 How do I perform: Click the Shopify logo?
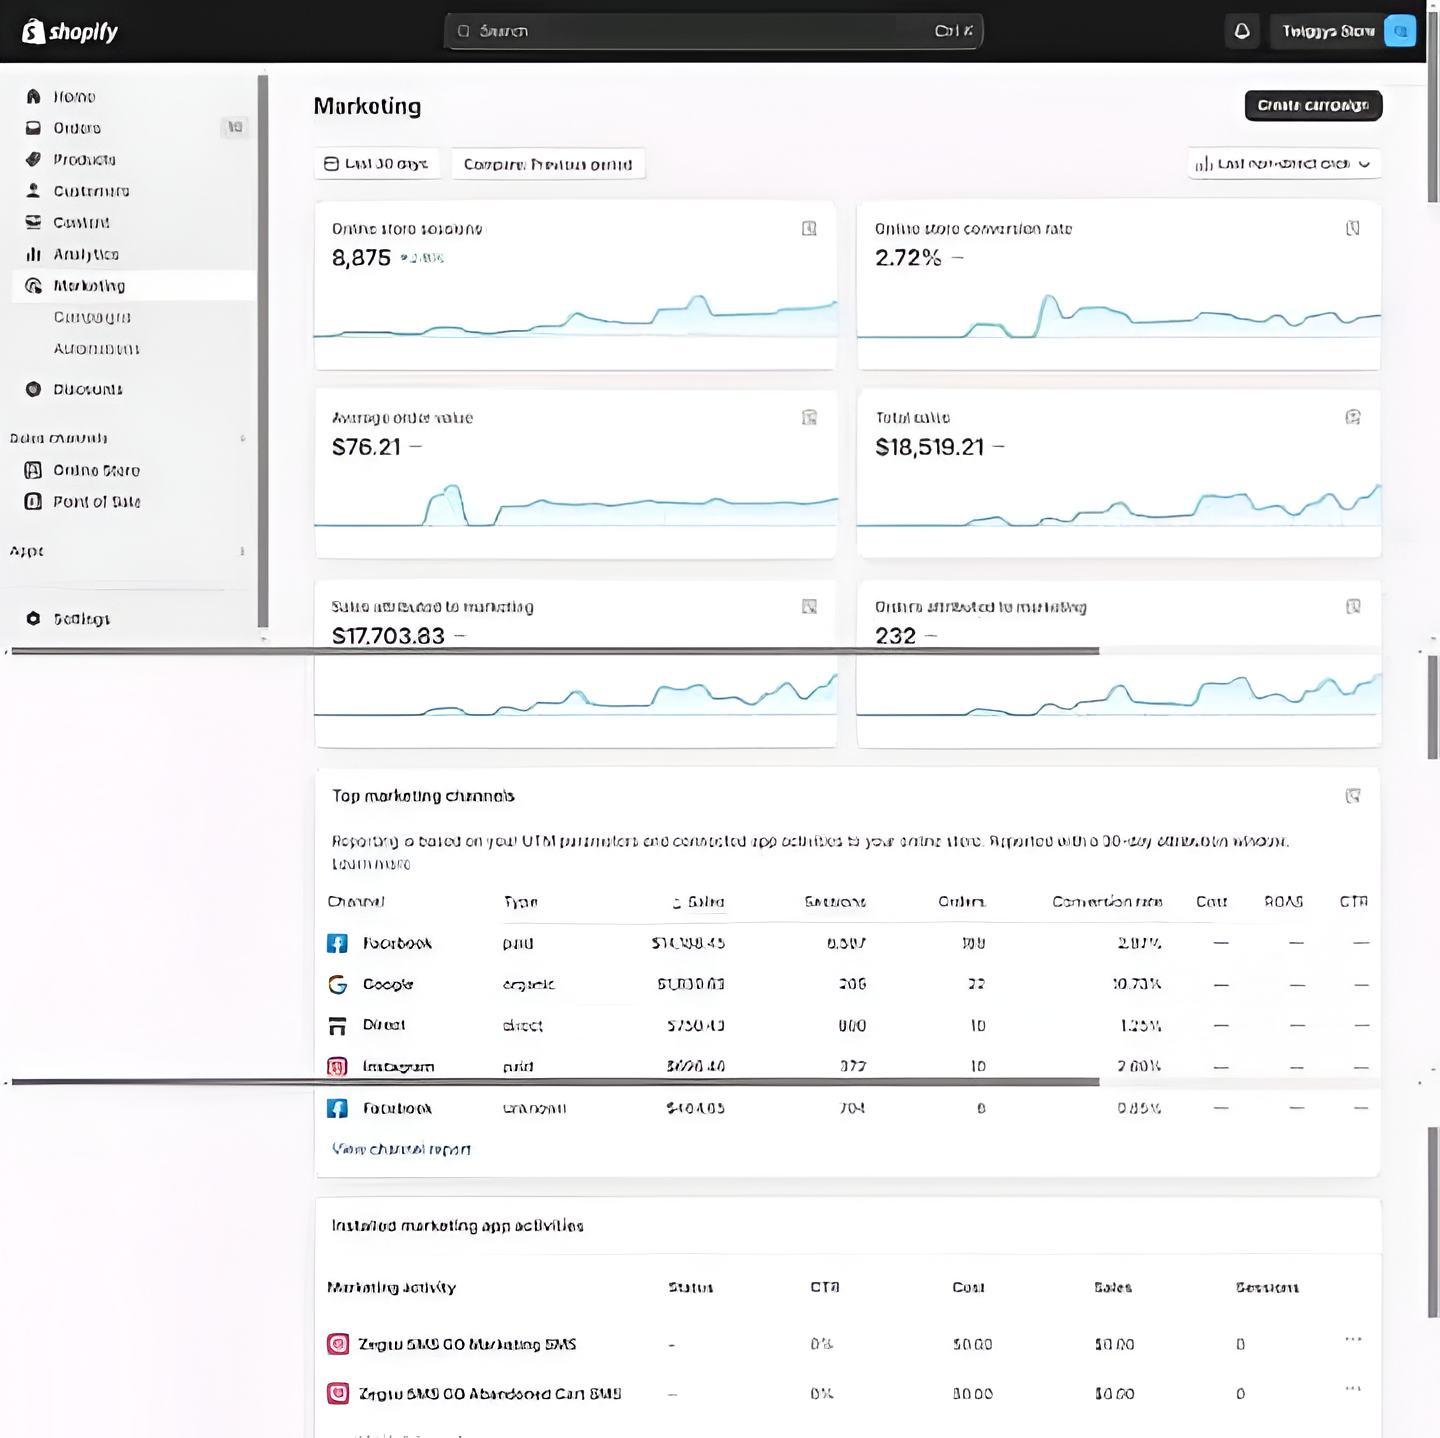click(x=70, y=32)
